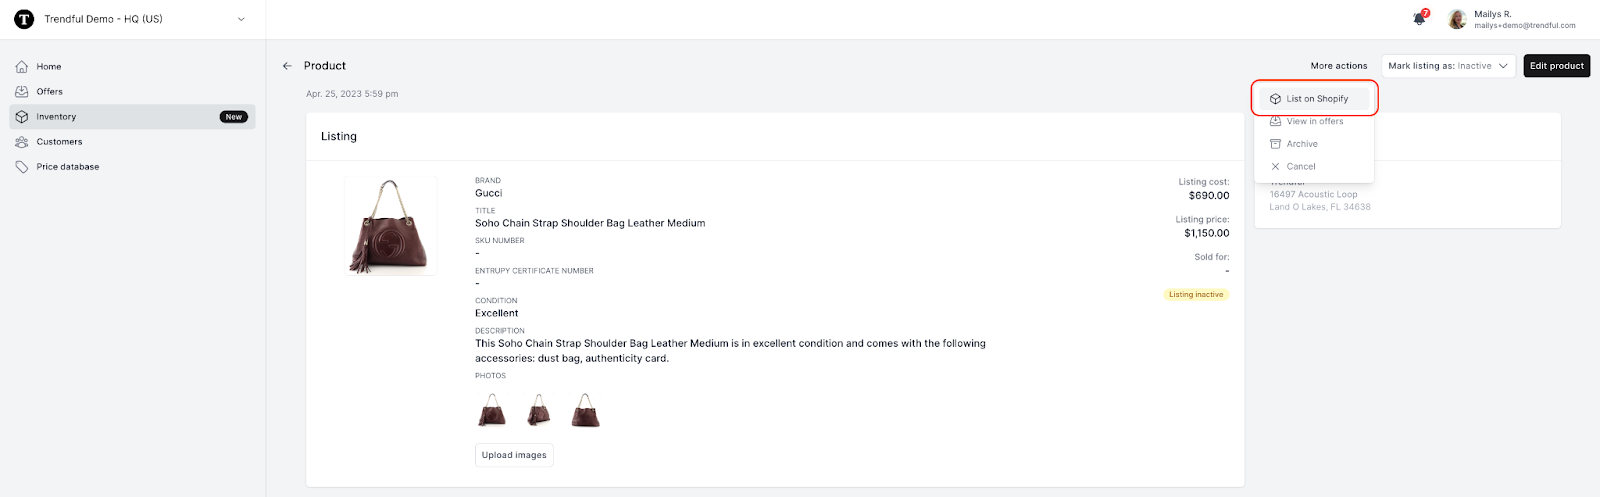This screenshot has height=497, width=1600.
Task: Open the Mark listing as: Inactive dropdown
Action: (x=1448, y=66)
